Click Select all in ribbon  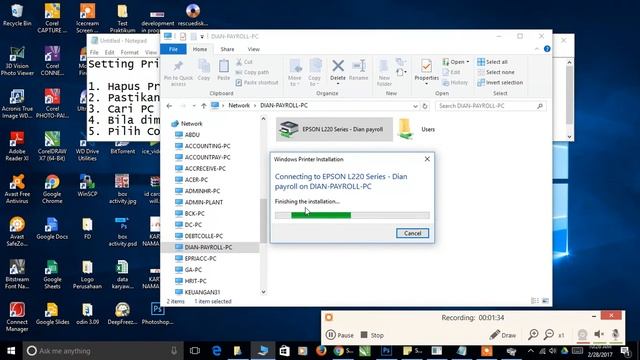click(x=493, y=62)
